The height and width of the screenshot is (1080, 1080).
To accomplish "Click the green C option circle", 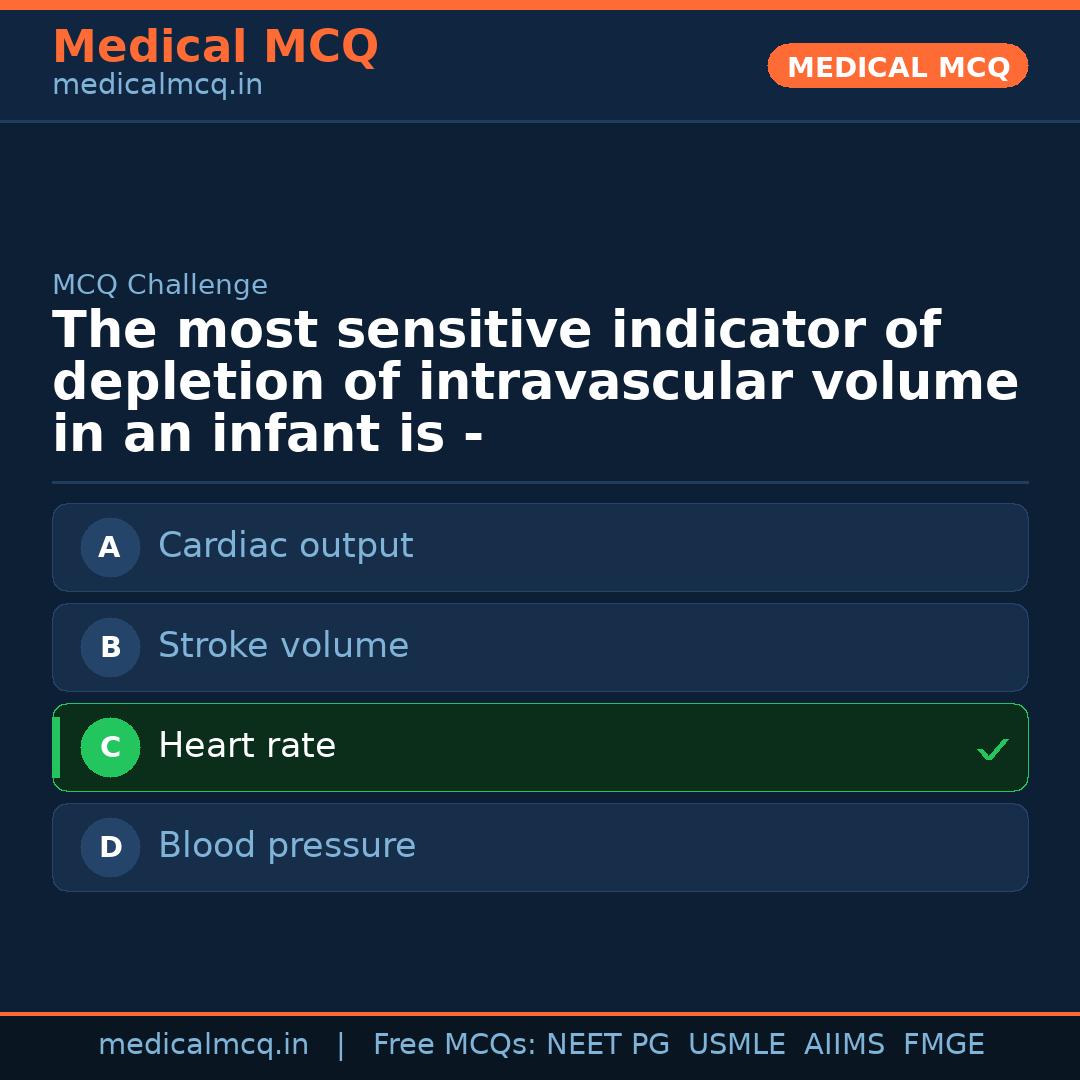I will (110, 747).
